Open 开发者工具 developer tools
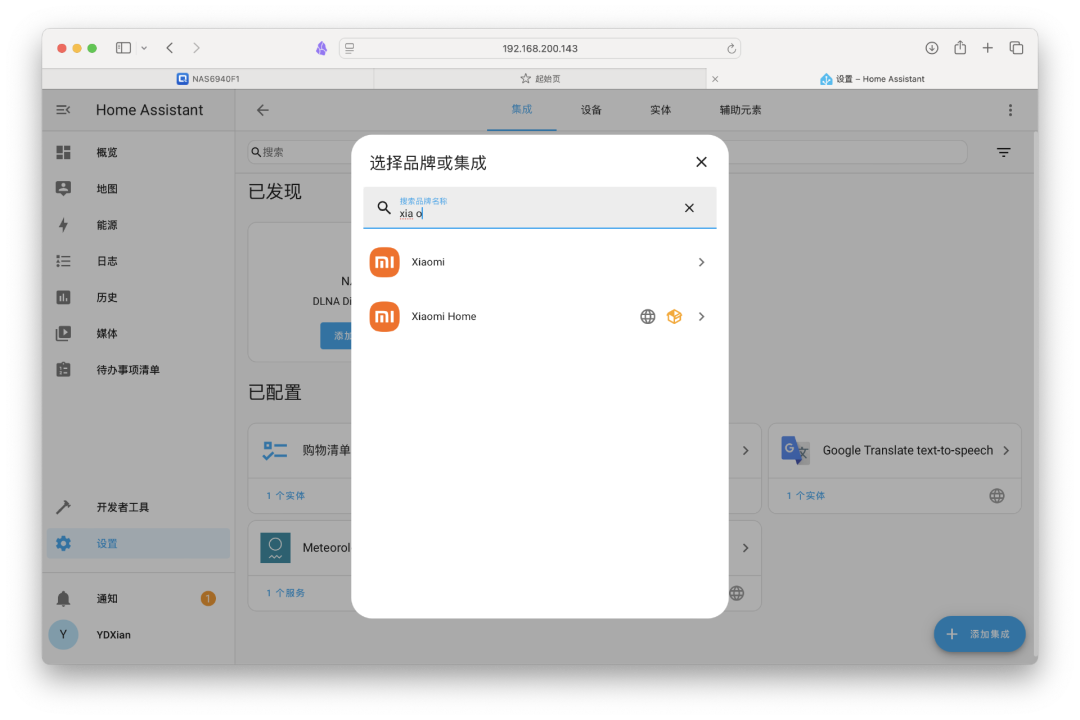The image size is (1080, 720). coord(122,507)
